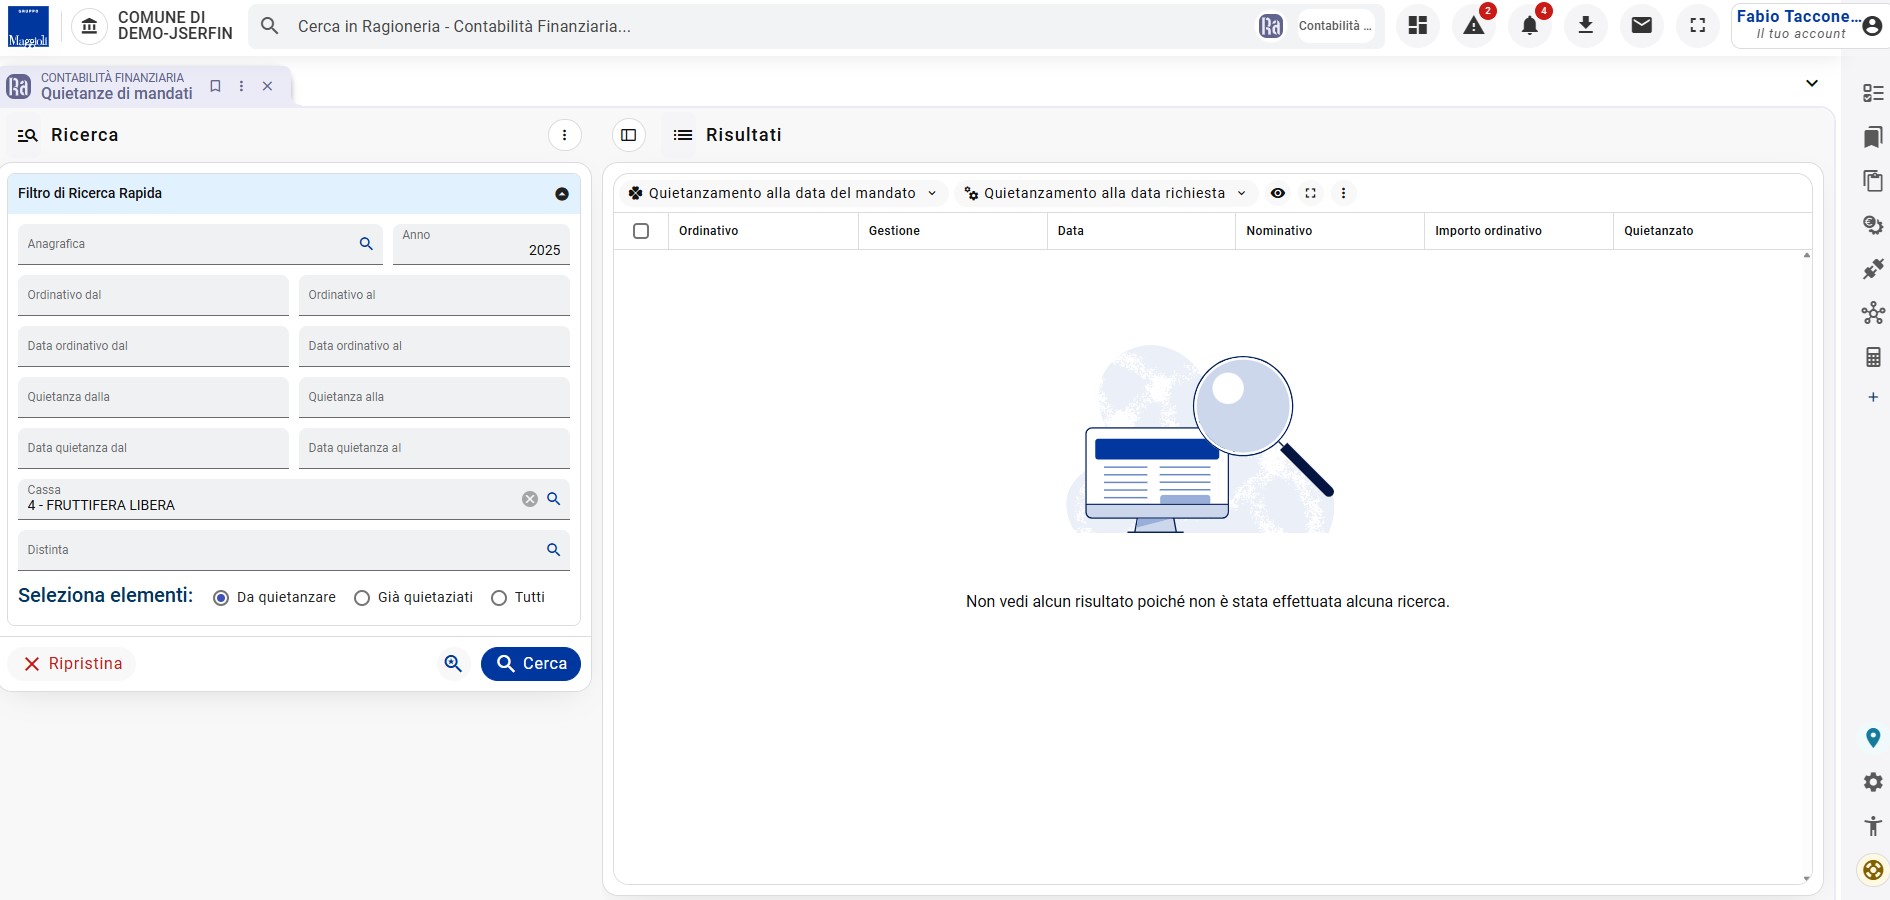Image resolution: width=1890 pixels, height=900 pixels.
Task: Open Quietanzamento alla data richiesta dropdown
Action: tap(1105, 193)
